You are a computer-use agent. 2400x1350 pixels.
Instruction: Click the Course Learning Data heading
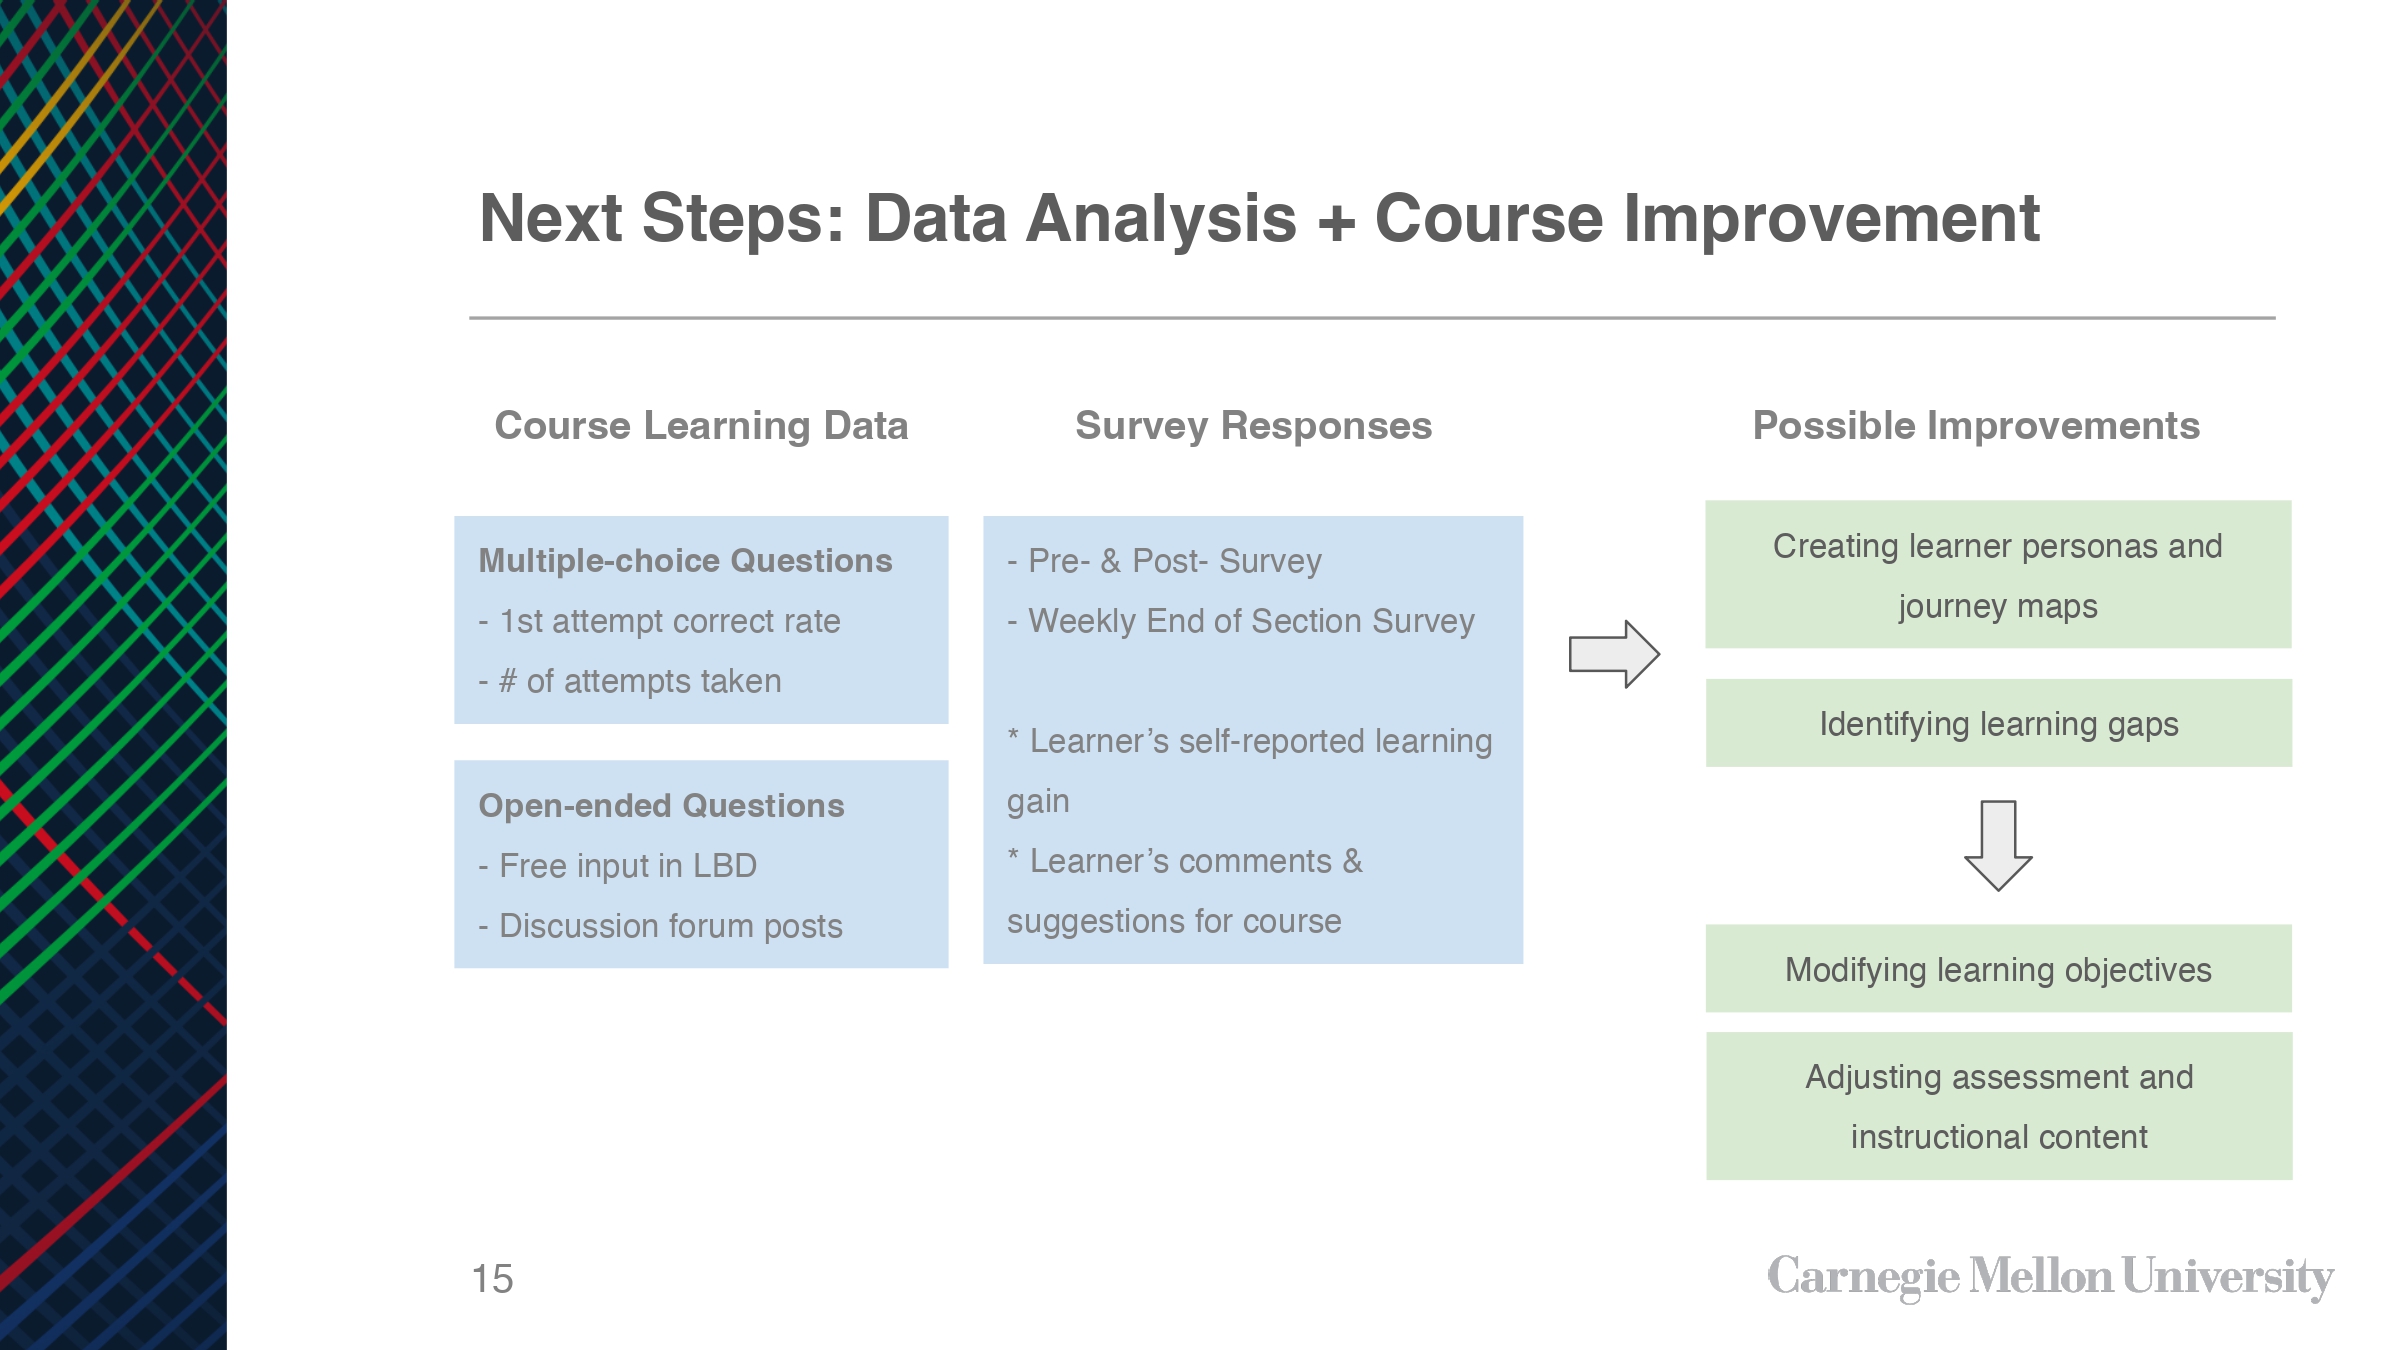point(701,426)
